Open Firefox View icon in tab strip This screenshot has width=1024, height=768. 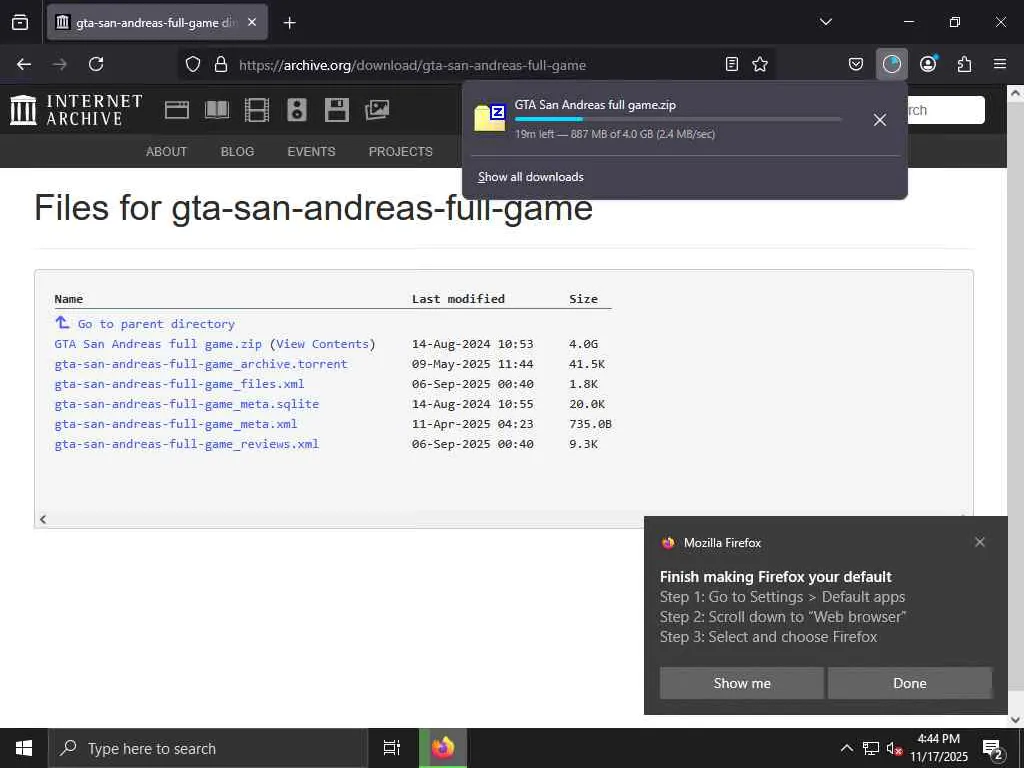click(20, 22)
